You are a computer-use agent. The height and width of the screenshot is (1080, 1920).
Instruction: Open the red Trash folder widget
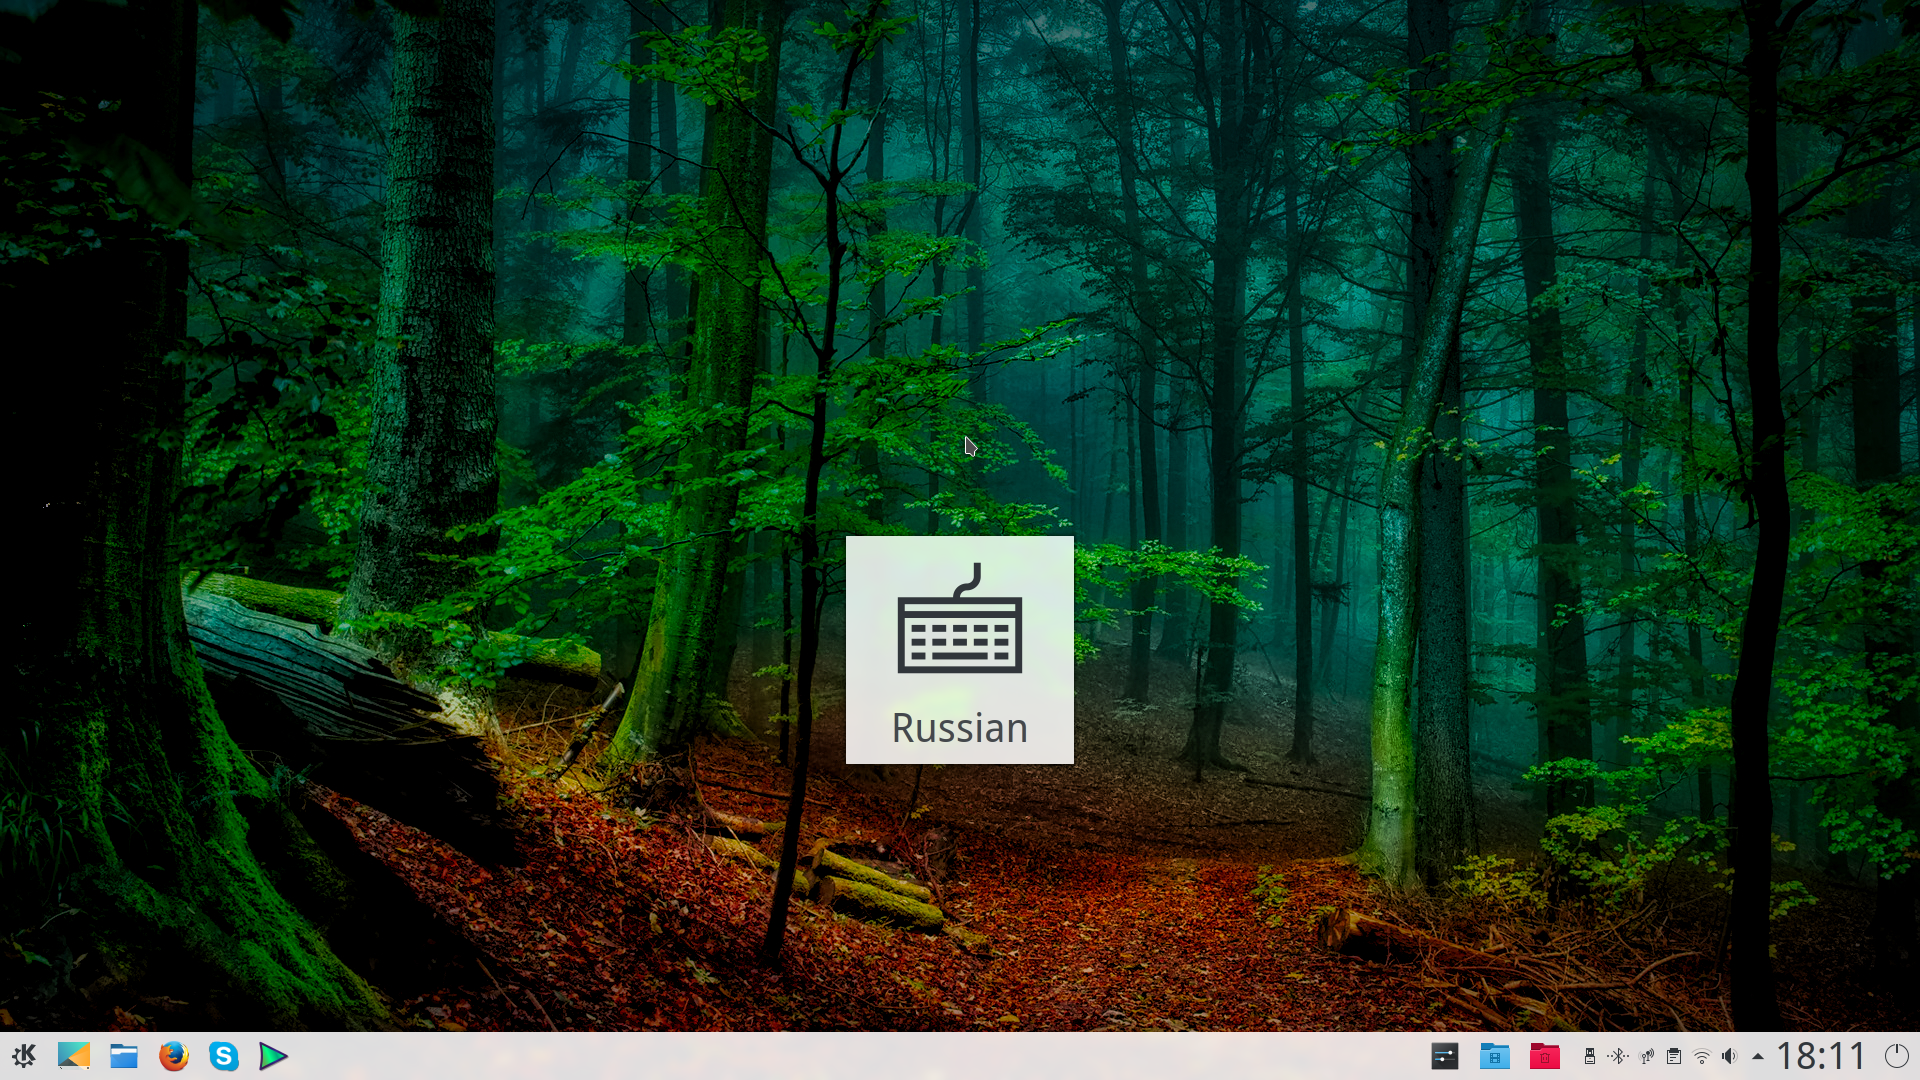pyautogui.click(x=1545, y=1056)
